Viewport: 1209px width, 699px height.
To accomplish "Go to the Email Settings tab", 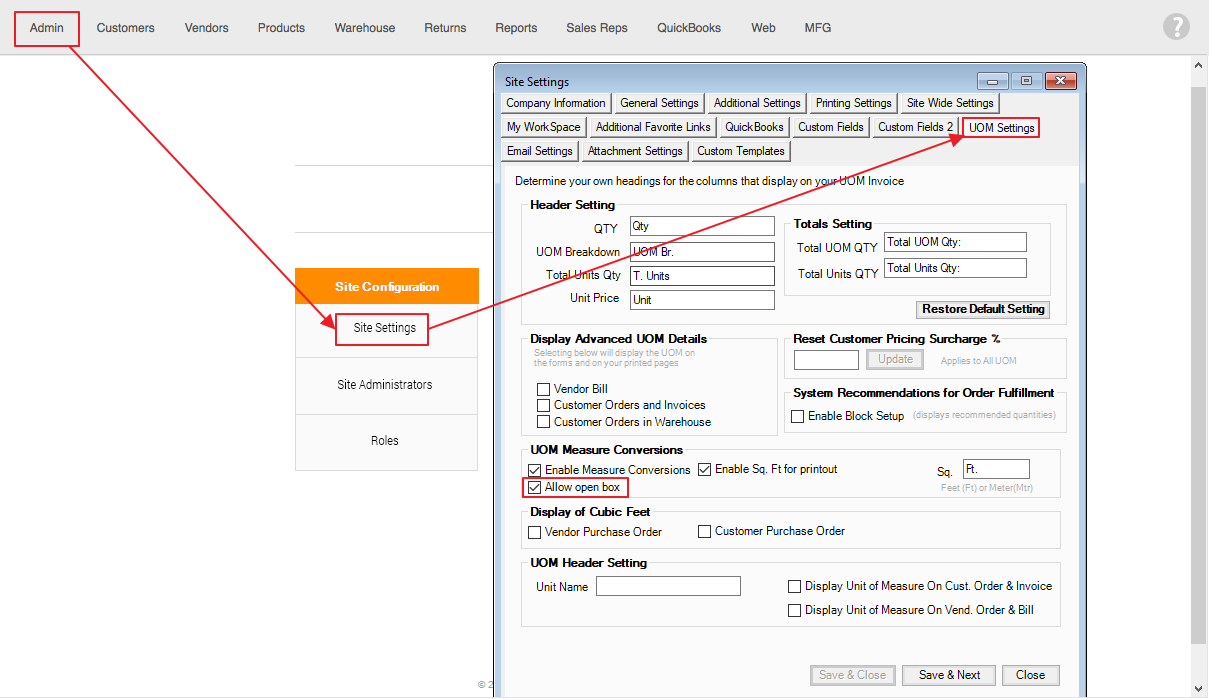I will pos(539,151).
